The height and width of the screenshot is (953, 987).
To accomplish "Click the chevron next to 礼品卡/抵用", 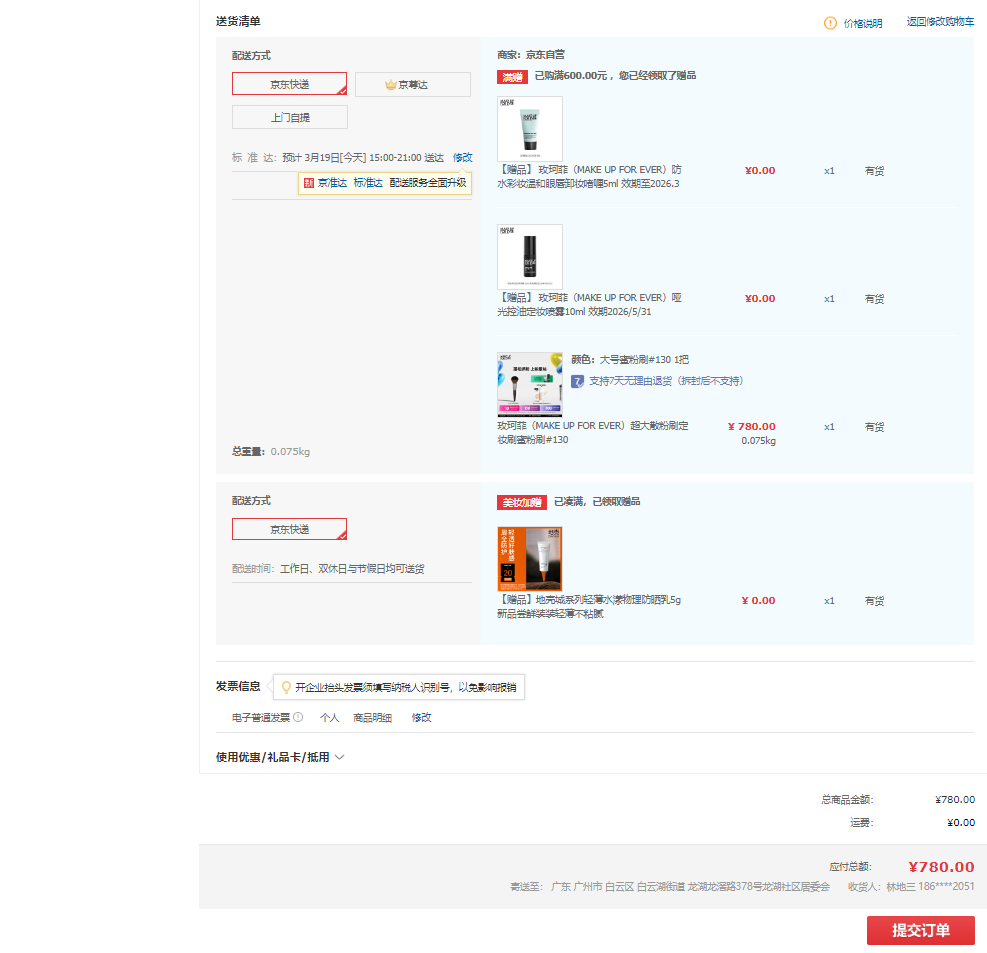I will pyautogui.click(x=339, y=757).
